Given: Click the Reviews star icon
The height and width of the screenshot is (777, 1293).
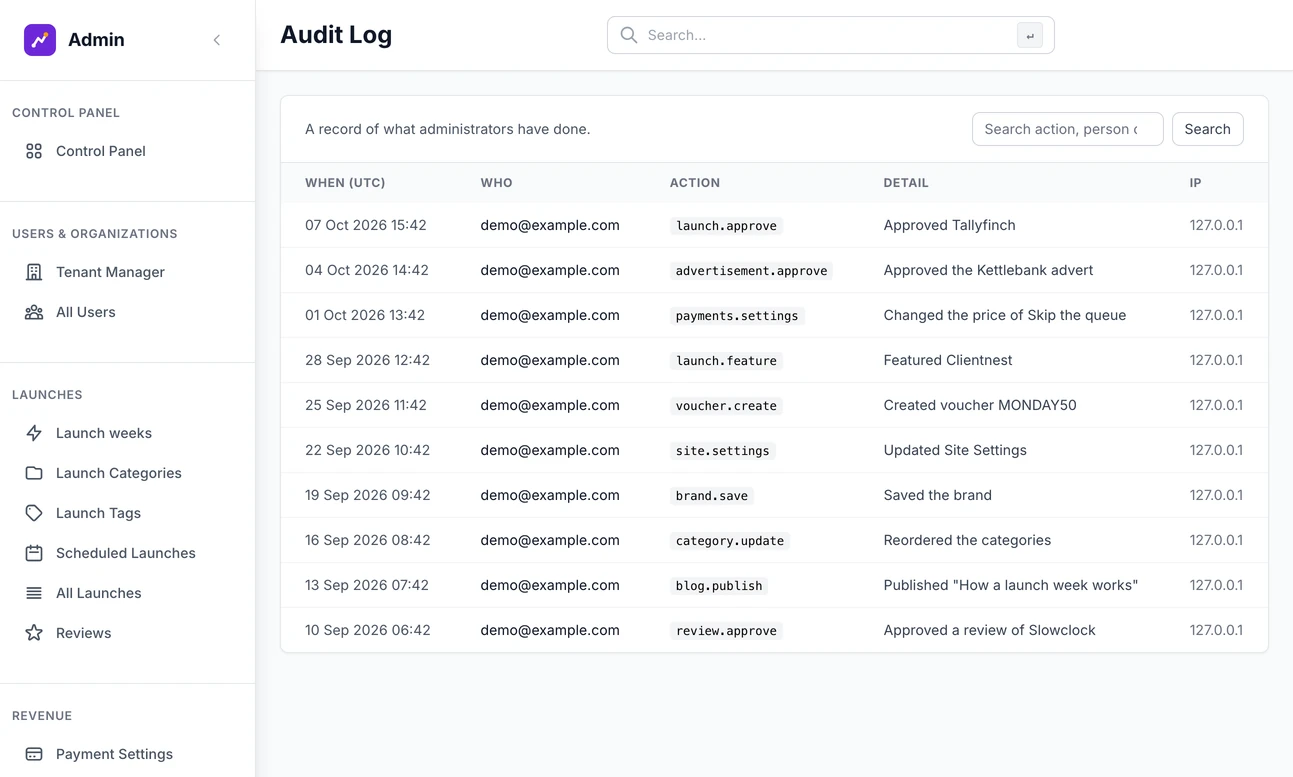Looking at the screenshot, I should click(x=34, y=633).
